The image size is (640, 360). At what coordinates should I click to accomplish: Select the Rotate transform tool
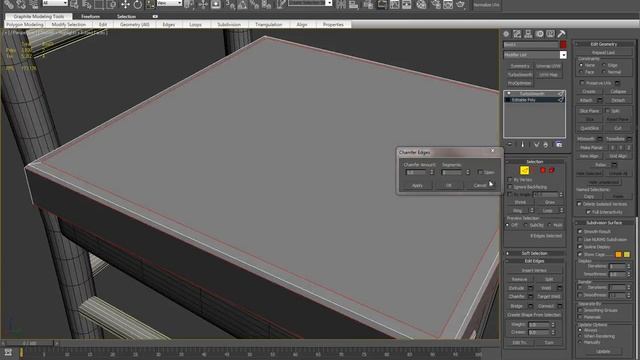coord(138,4)
